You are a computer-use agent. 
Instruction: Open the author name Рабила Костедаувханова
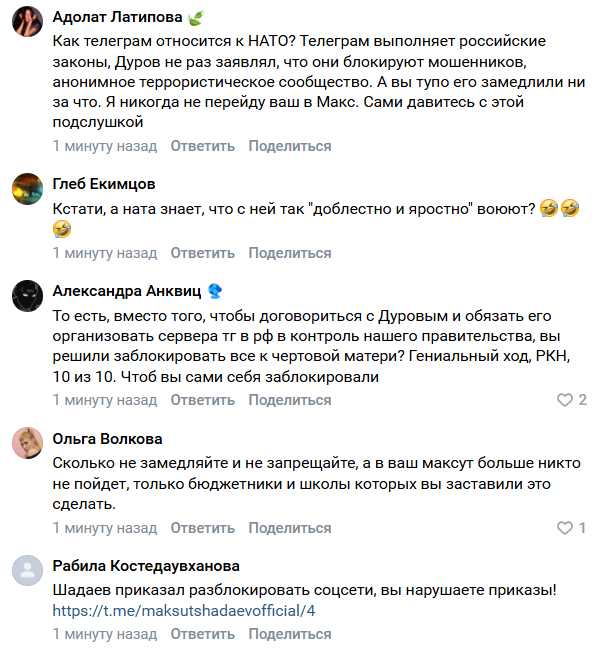(x=145, y=565)
